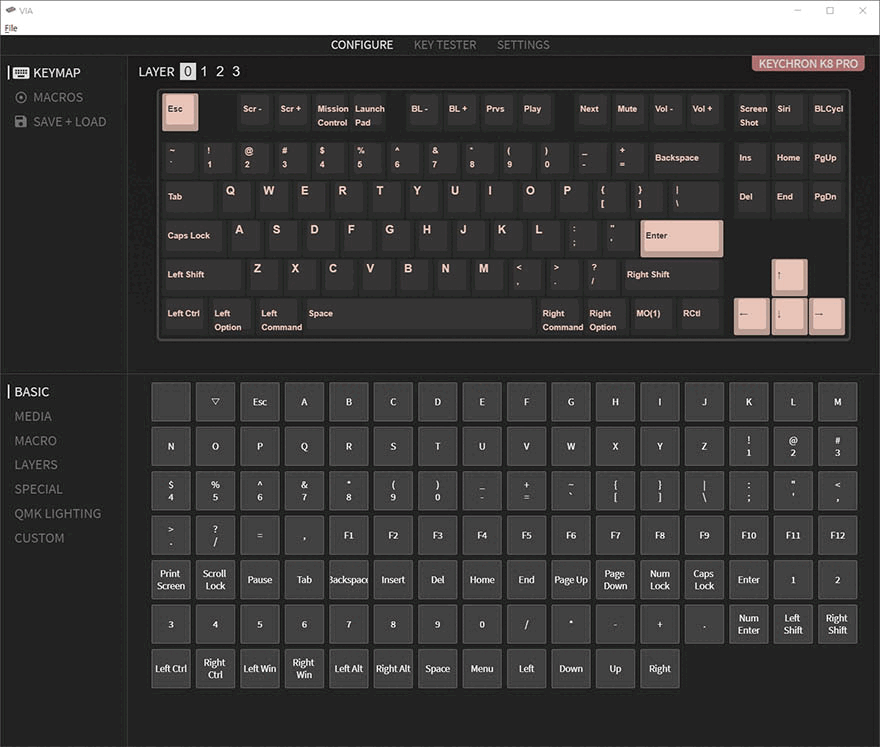Choose the Scroll Lock keycode

pos(216,580)
